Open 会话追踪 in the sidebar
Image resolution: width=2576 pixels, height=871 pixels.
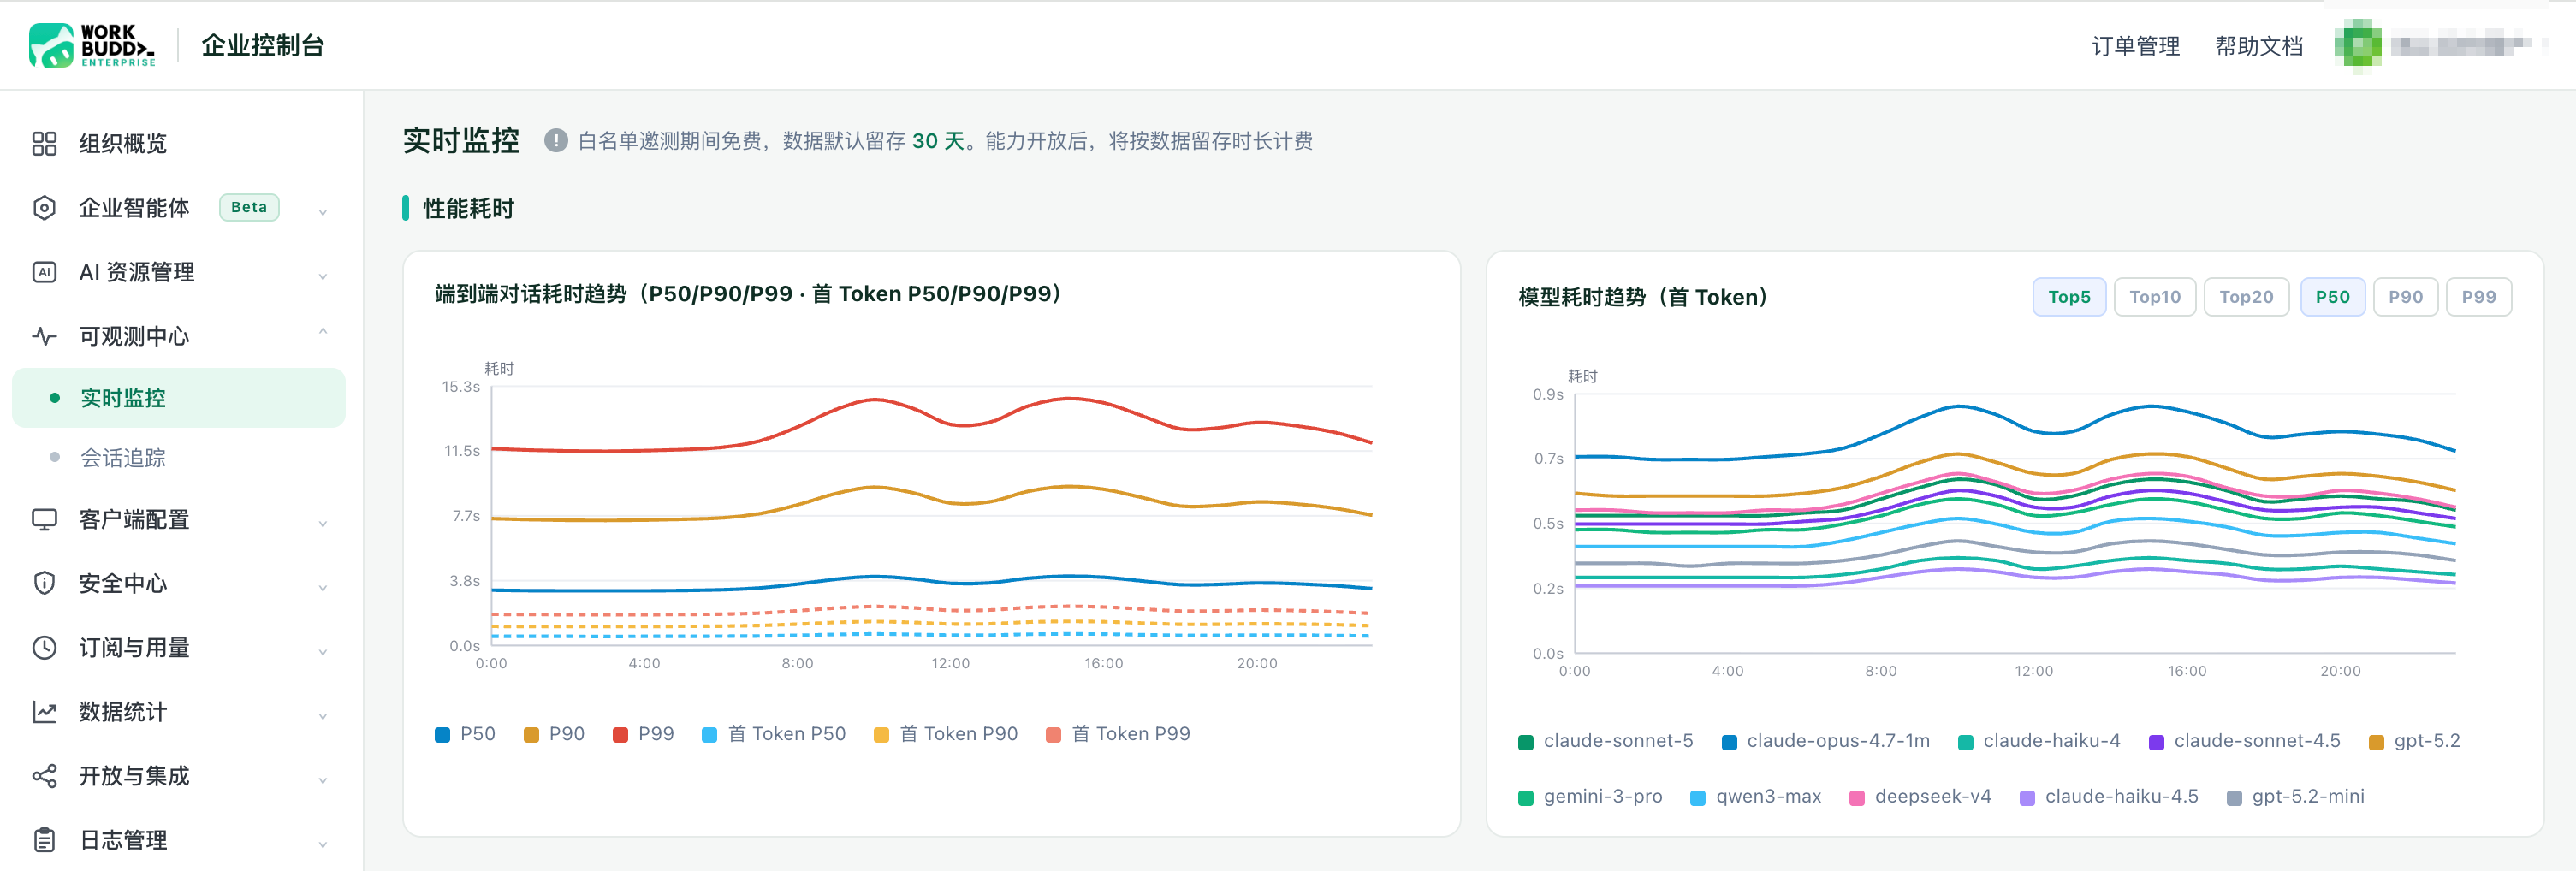(179, 458)
